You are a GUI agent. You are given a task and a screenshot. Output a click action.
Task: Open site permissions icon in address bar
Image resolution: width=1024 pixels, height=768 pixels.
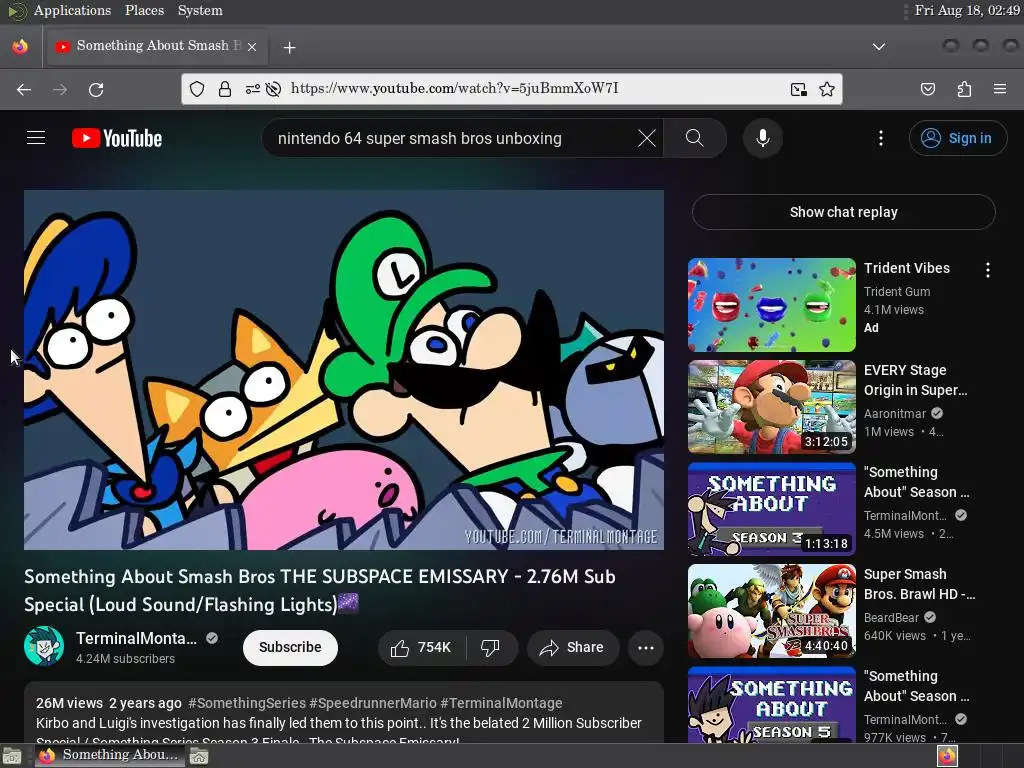(253, 89)
